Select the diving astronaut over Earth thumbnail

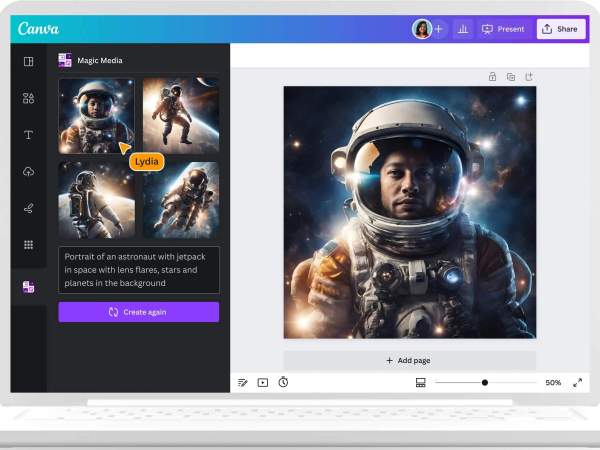coord(181,200)
